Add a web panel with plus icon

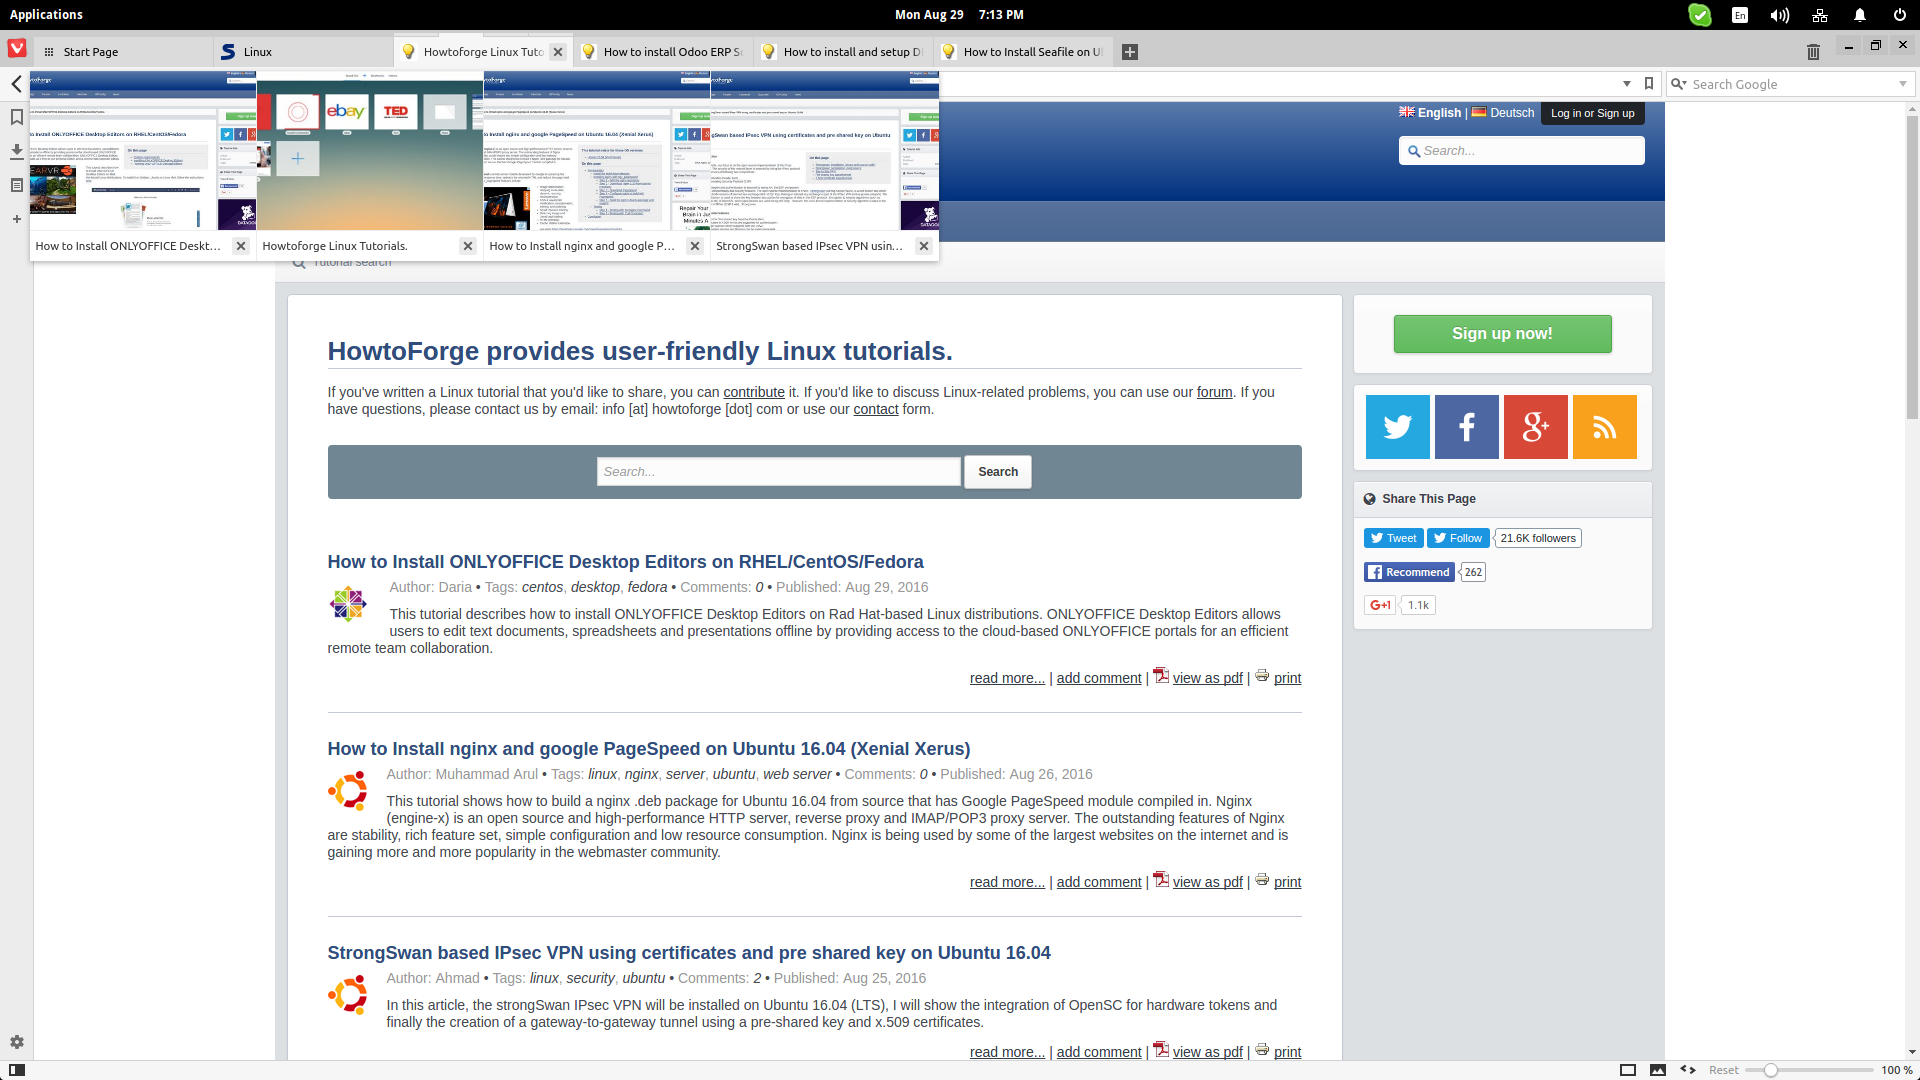[x=17, y=219]
